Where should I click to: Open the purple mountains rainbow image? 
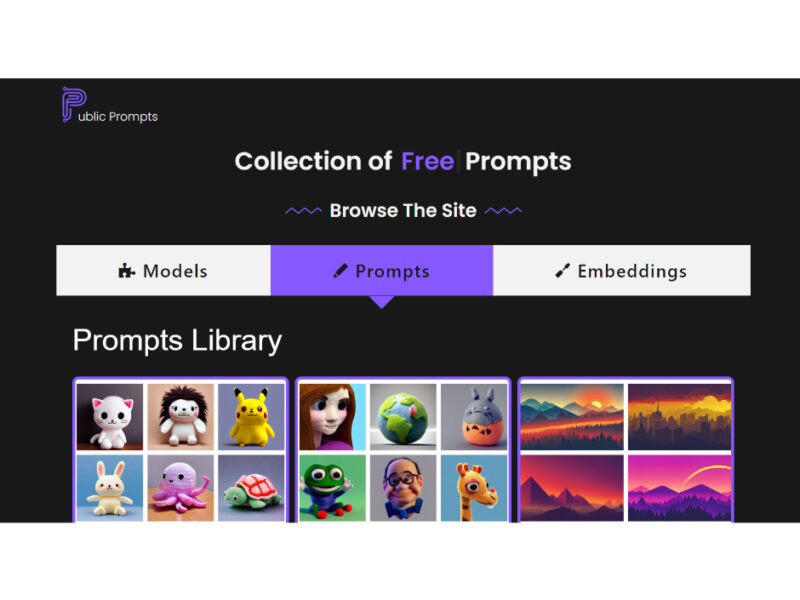point(680,488)
